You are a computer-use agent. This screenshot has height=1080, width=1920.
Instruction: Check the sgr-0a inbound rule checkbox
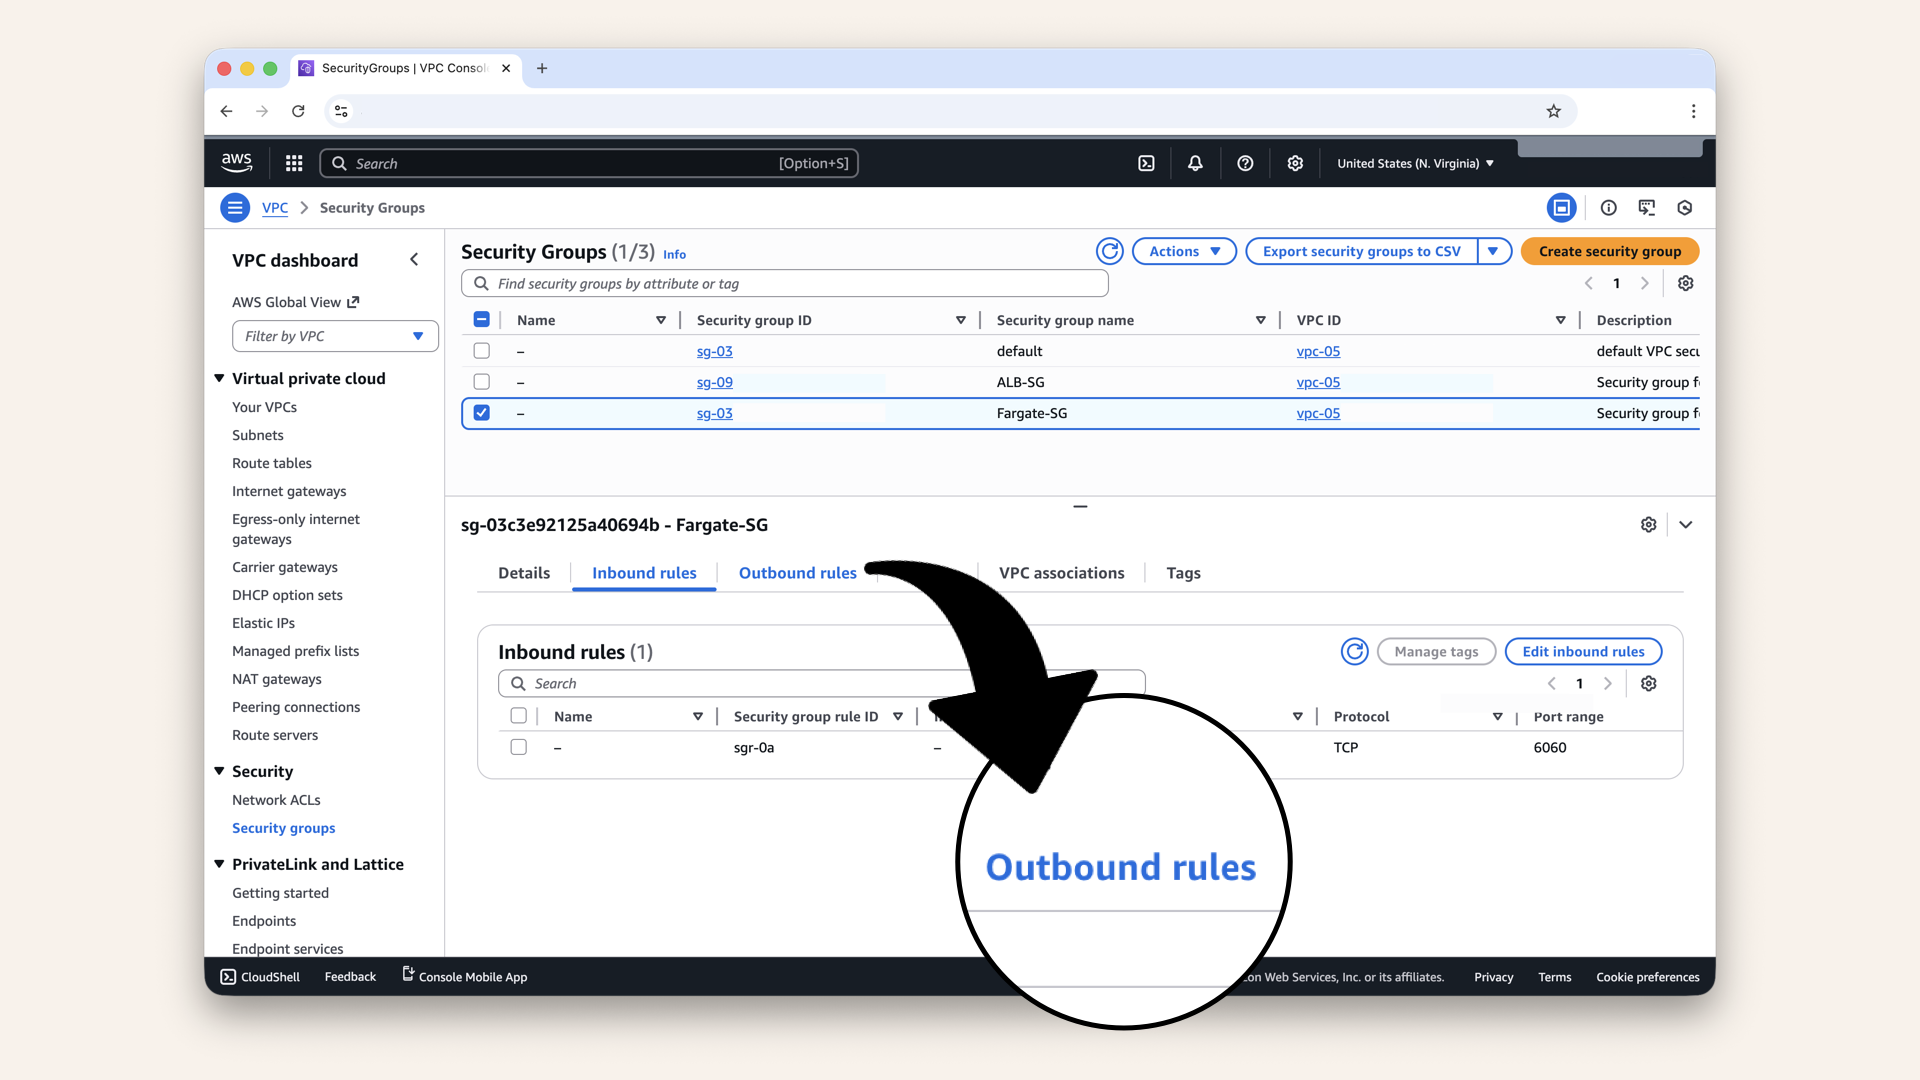pos(518,746)
